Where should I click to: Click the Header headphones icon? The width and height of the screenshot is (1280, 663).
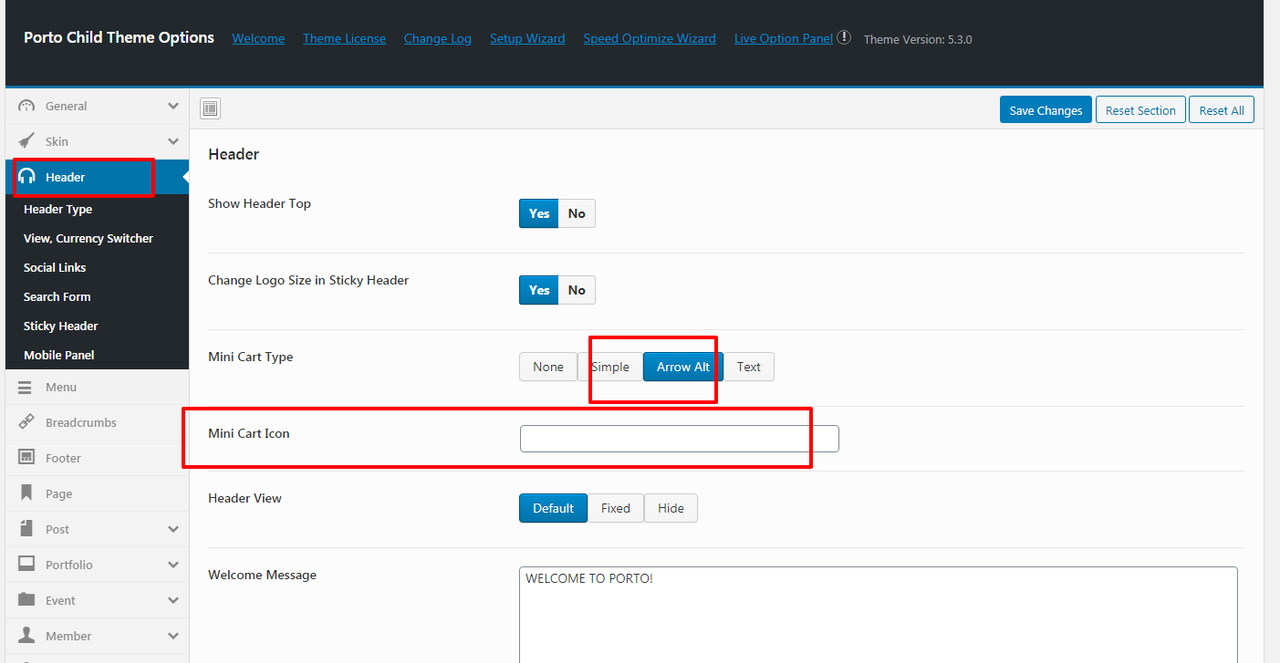(27, 177)
